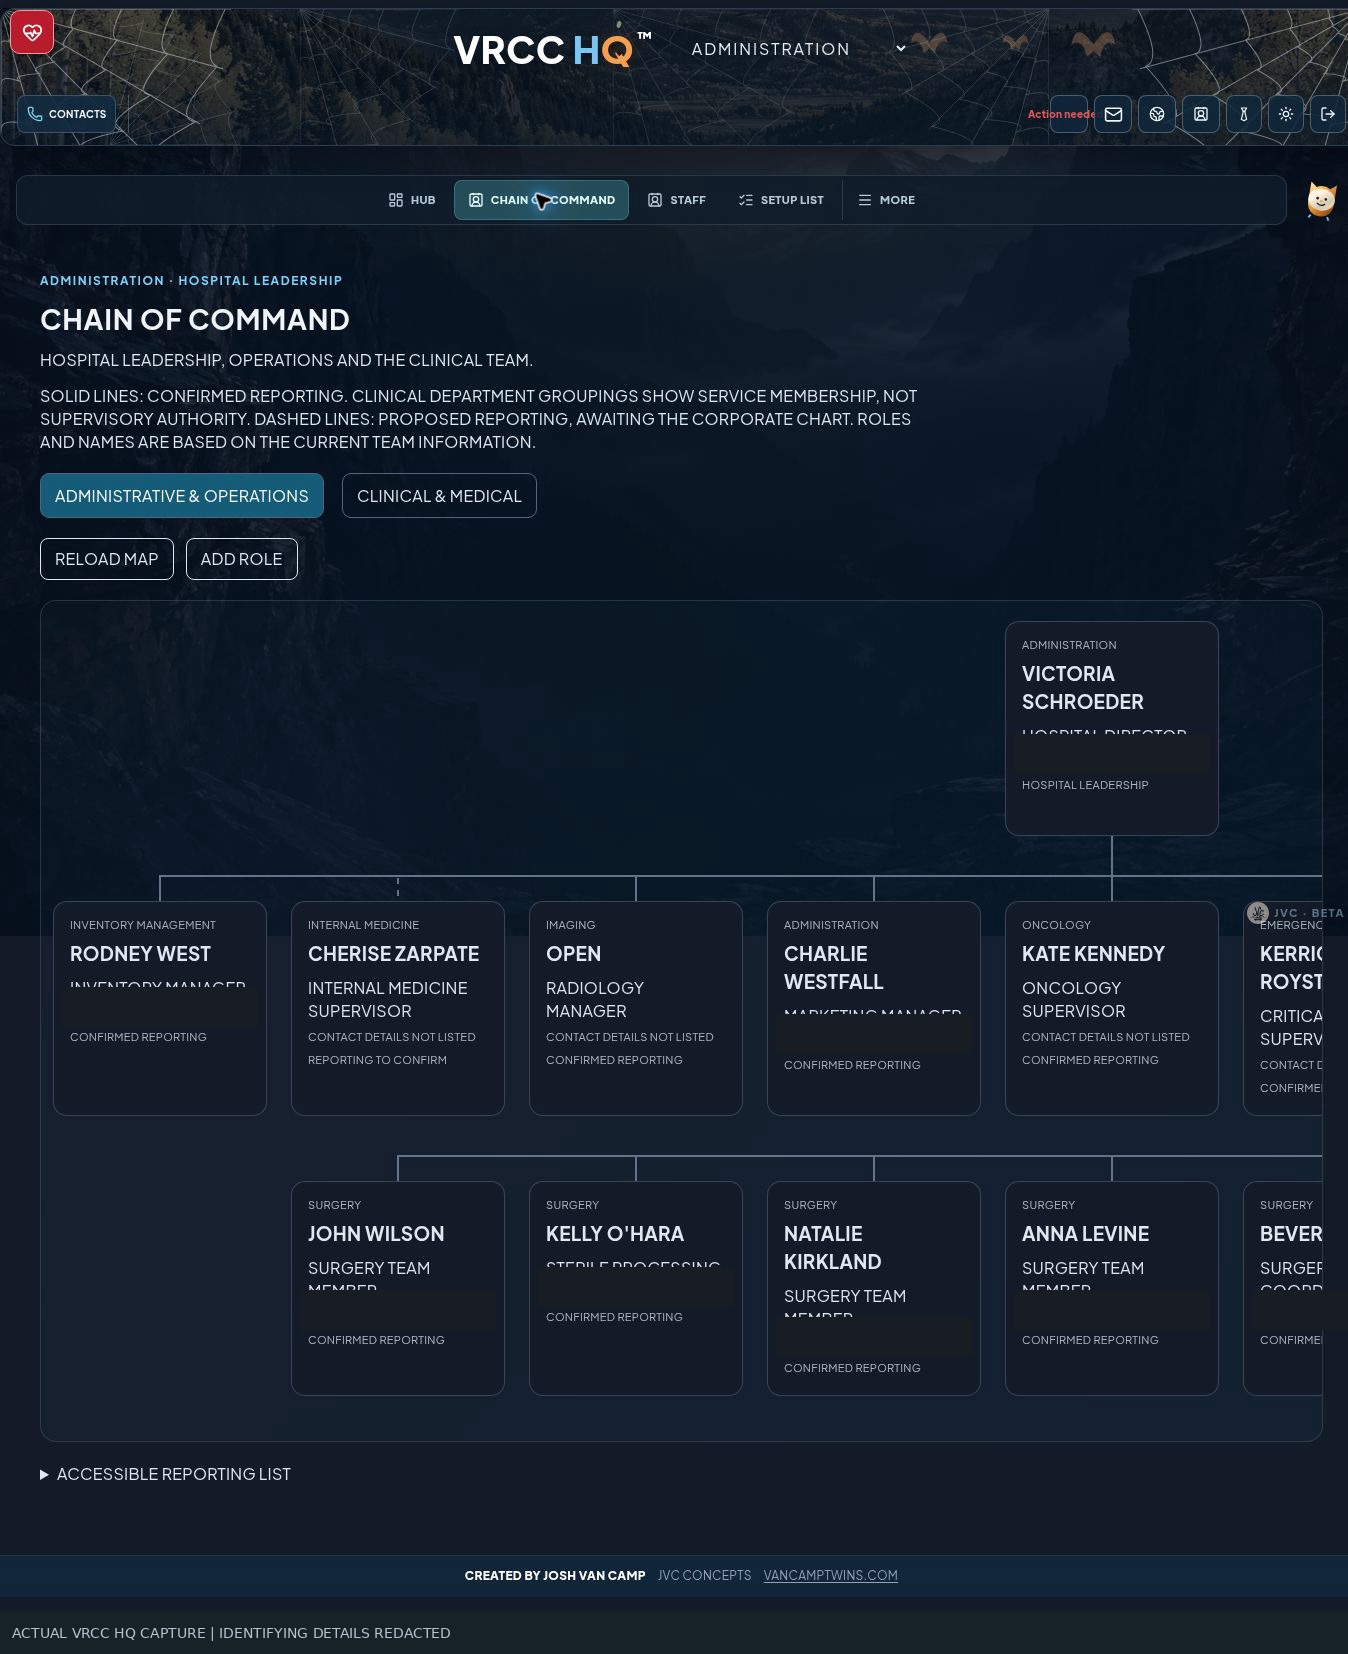This screenshot has height=1654, width=1348.
Task: Click the red heartbeat icon
Action: pos(32,32)
